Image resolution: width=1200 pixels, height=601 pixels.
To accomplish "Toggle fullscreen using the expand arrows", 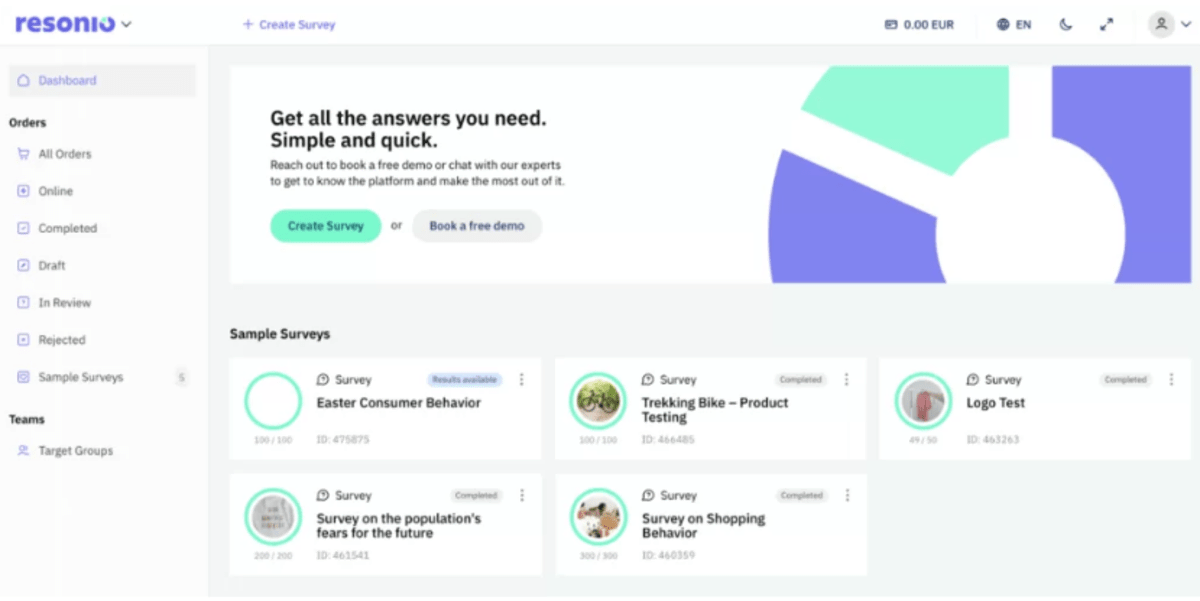I will (x=1106, y=23).
